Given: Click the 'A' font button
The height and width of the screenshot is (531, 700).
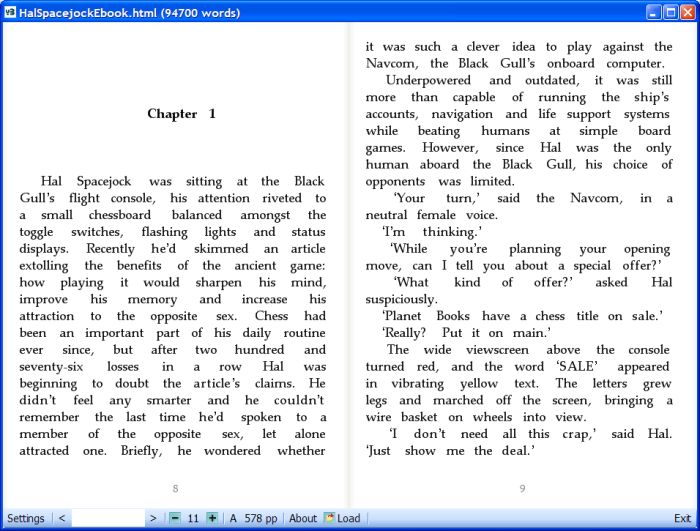Looking at the screenshot, I should coord(233,518).
